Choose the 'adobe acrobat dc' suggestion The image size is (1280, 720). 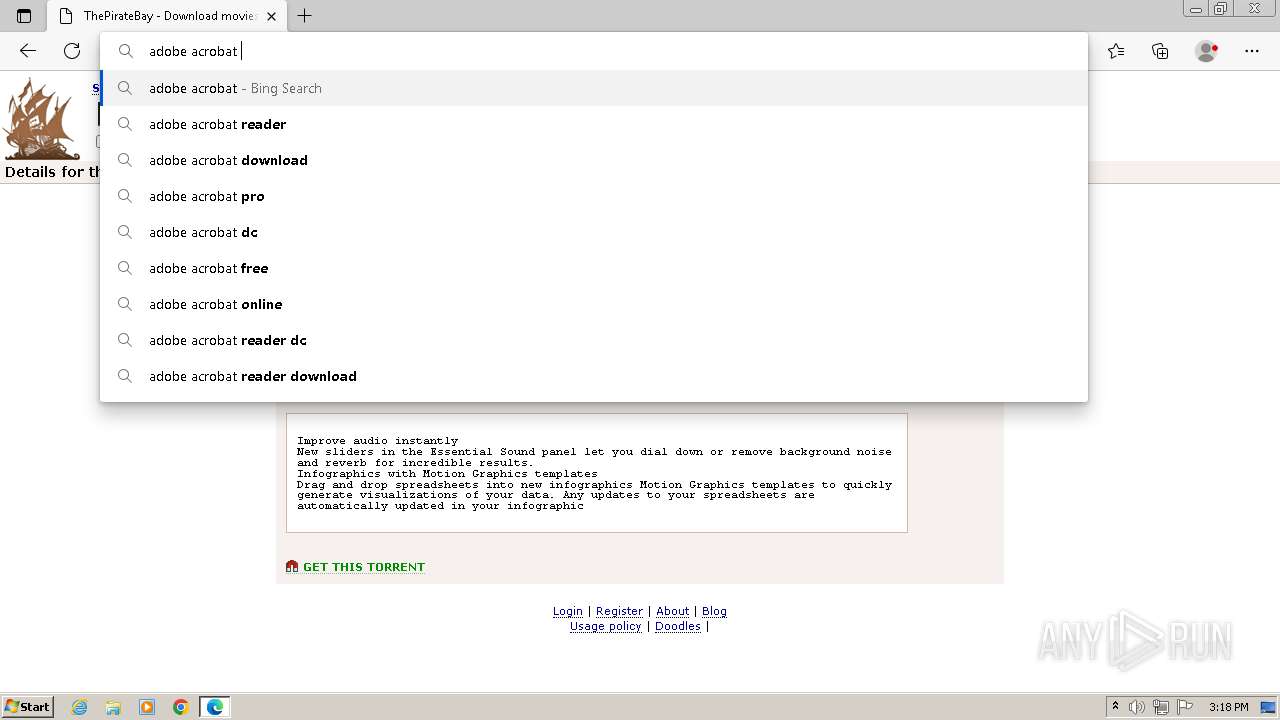[x=594, y=232]
